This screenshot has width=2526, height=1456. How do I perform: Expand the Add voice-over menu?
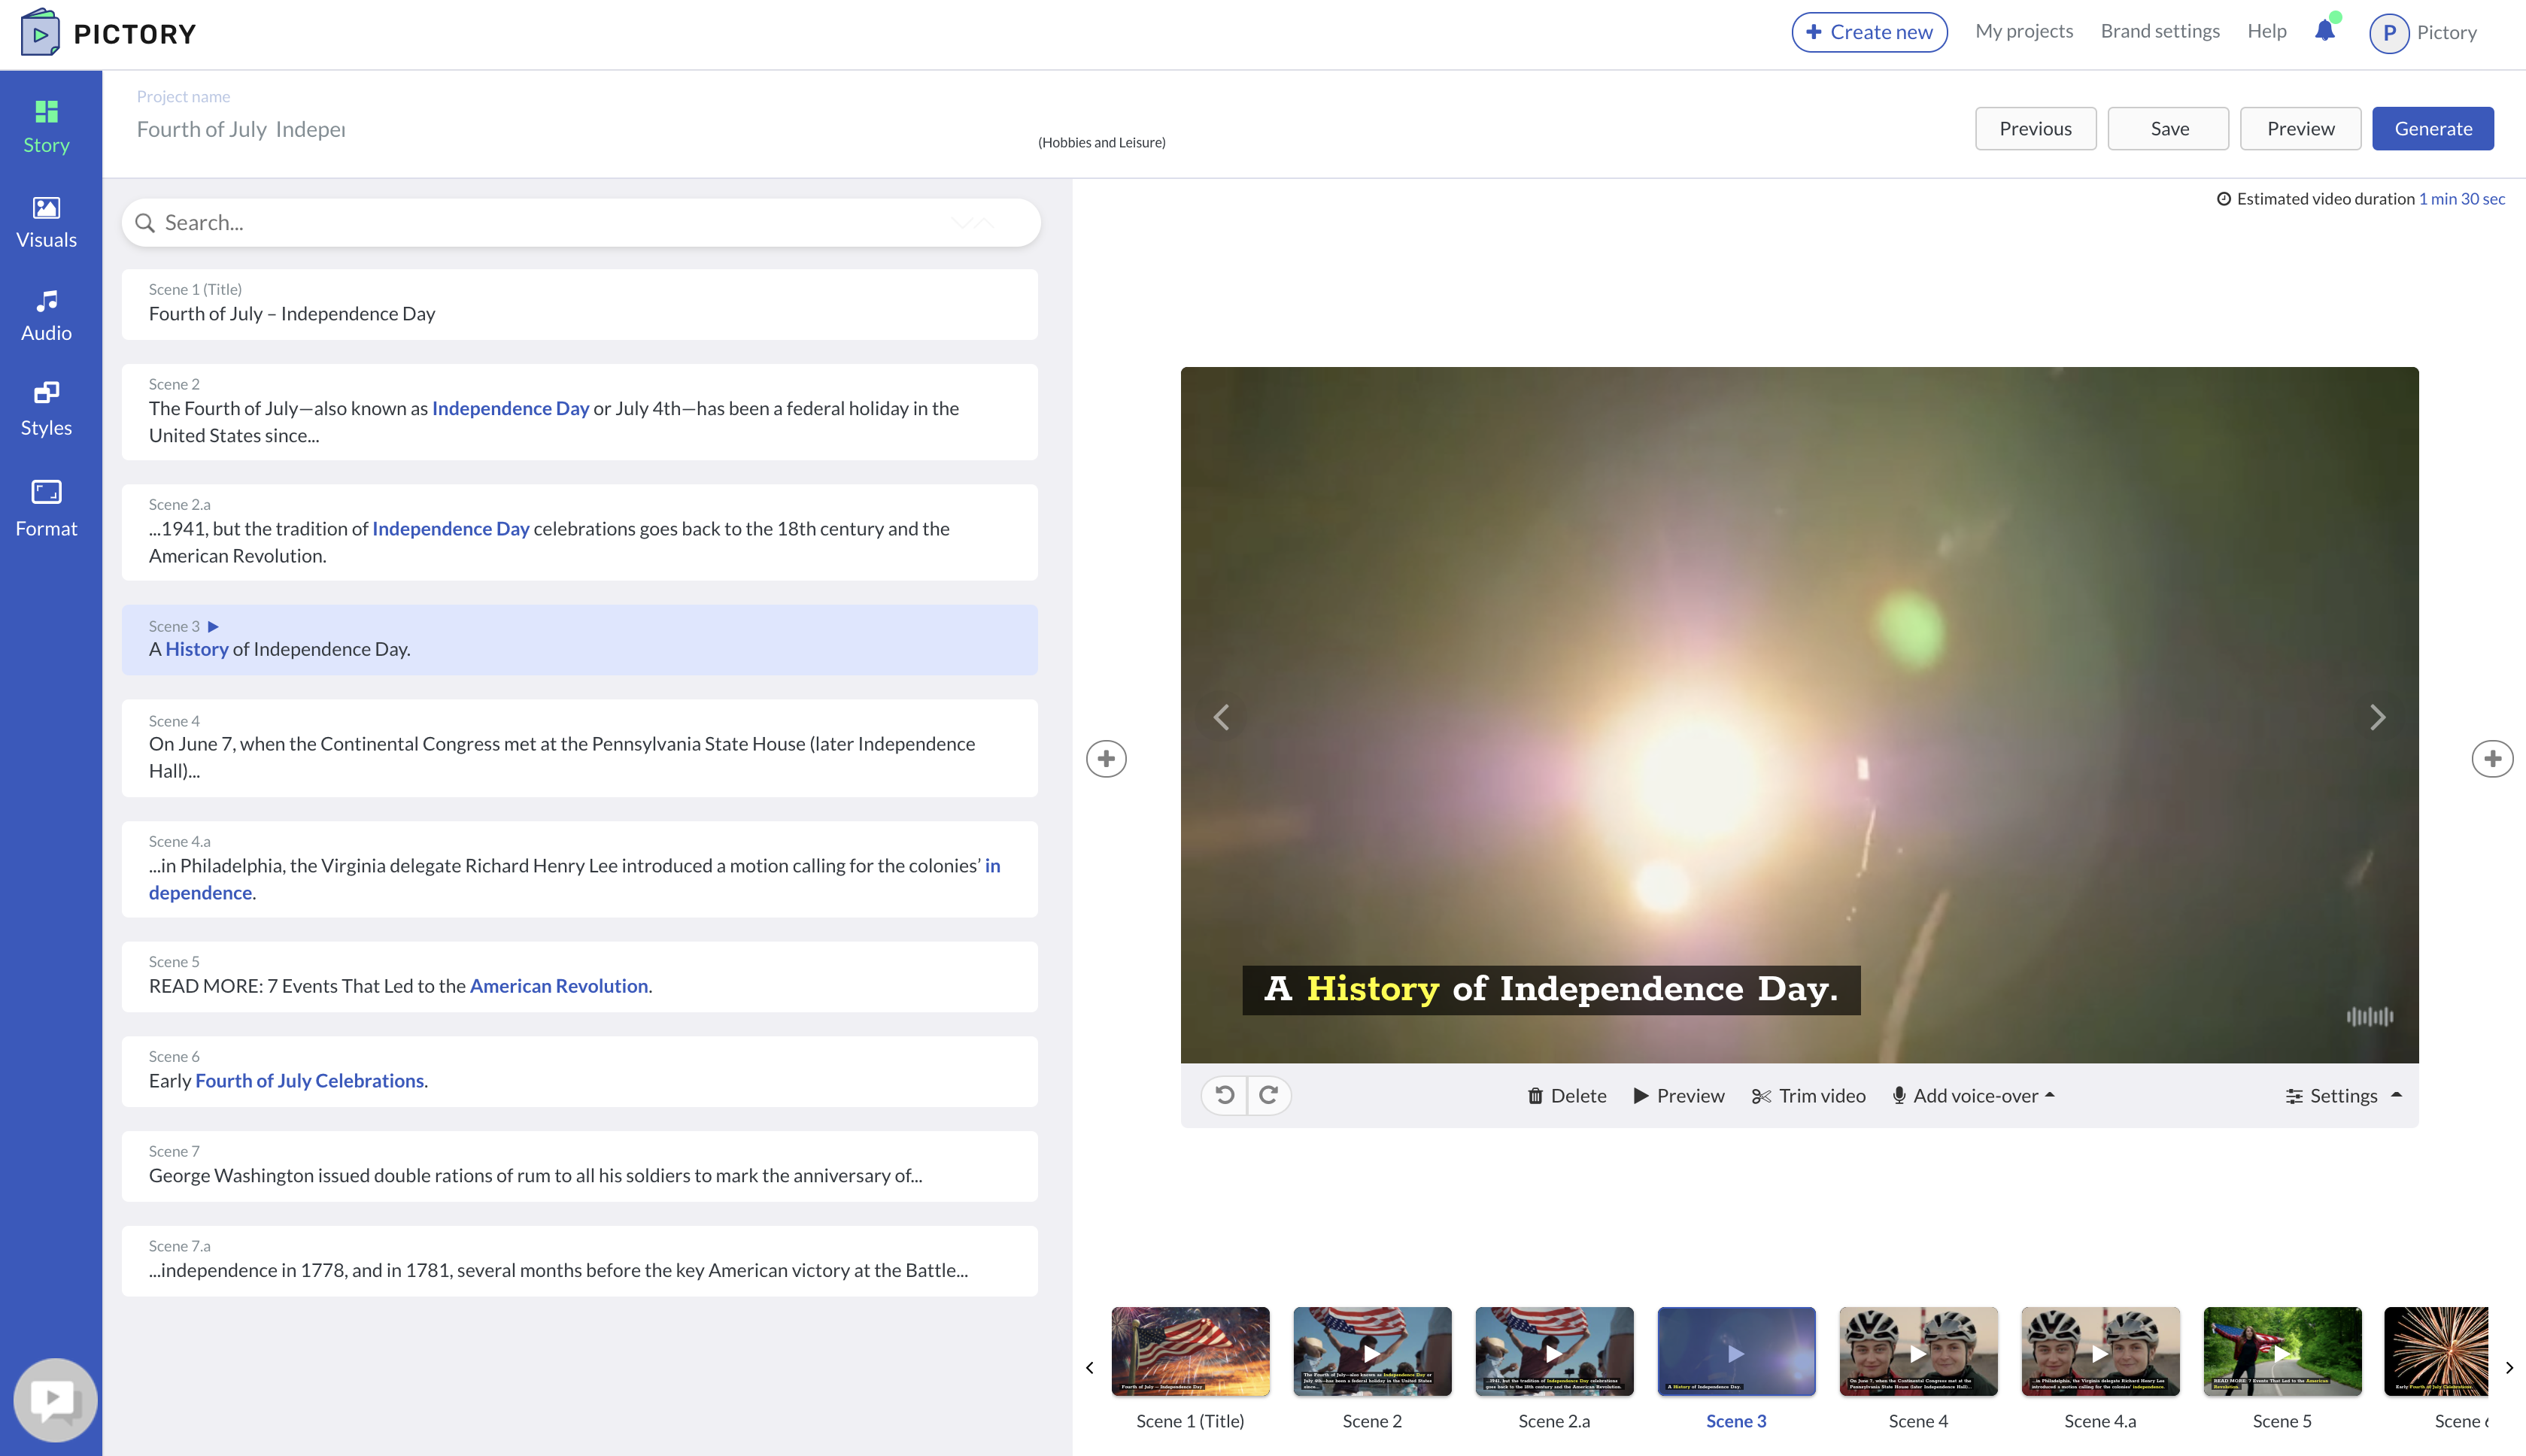click(1974, 1096)
